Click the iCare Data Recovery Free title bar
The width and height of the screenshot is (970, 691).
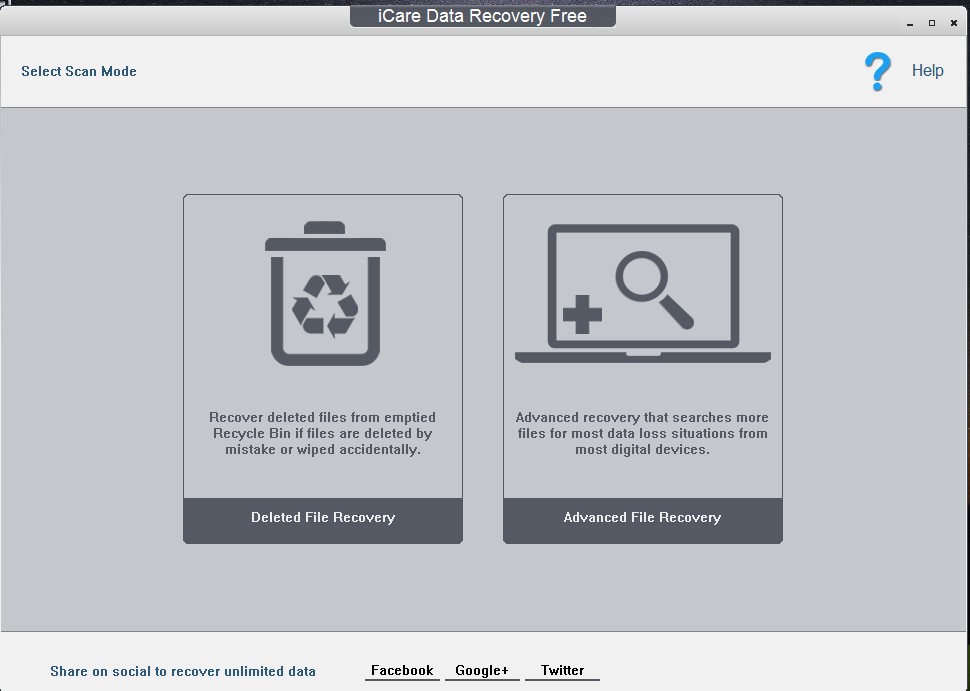click(483, 15)
